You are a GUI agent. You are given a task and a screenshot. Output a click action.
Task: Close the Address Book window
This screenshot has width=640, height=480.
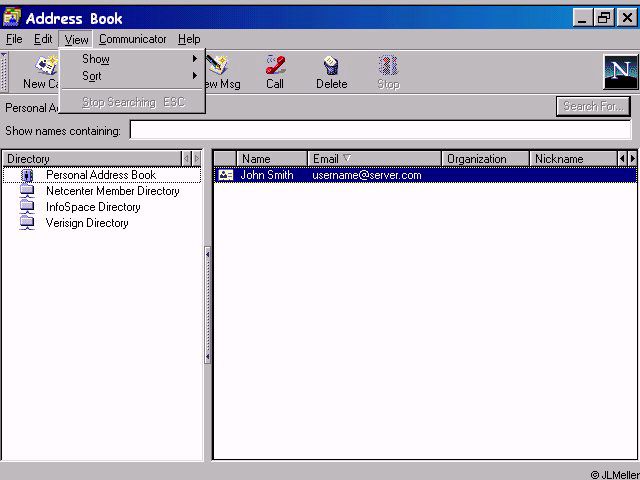(627, 18)
